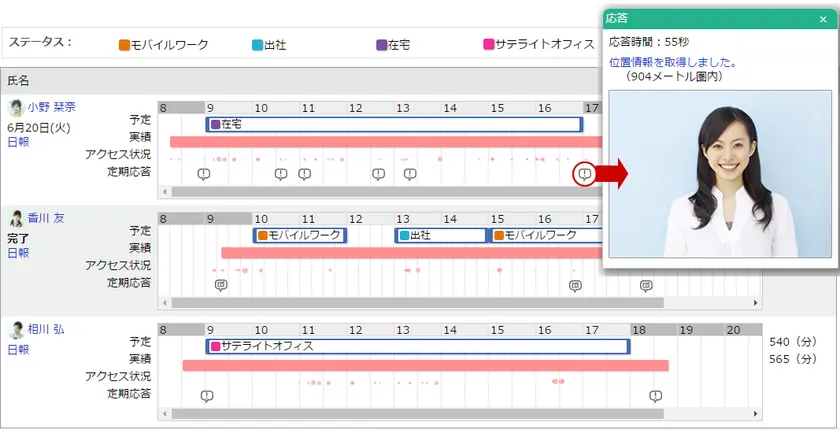The height and width of the screenshot is (430, 840).
Task: Click horizontal scrollbar thumb in 相川 弘's timeline
Action: tap(417, 414)
